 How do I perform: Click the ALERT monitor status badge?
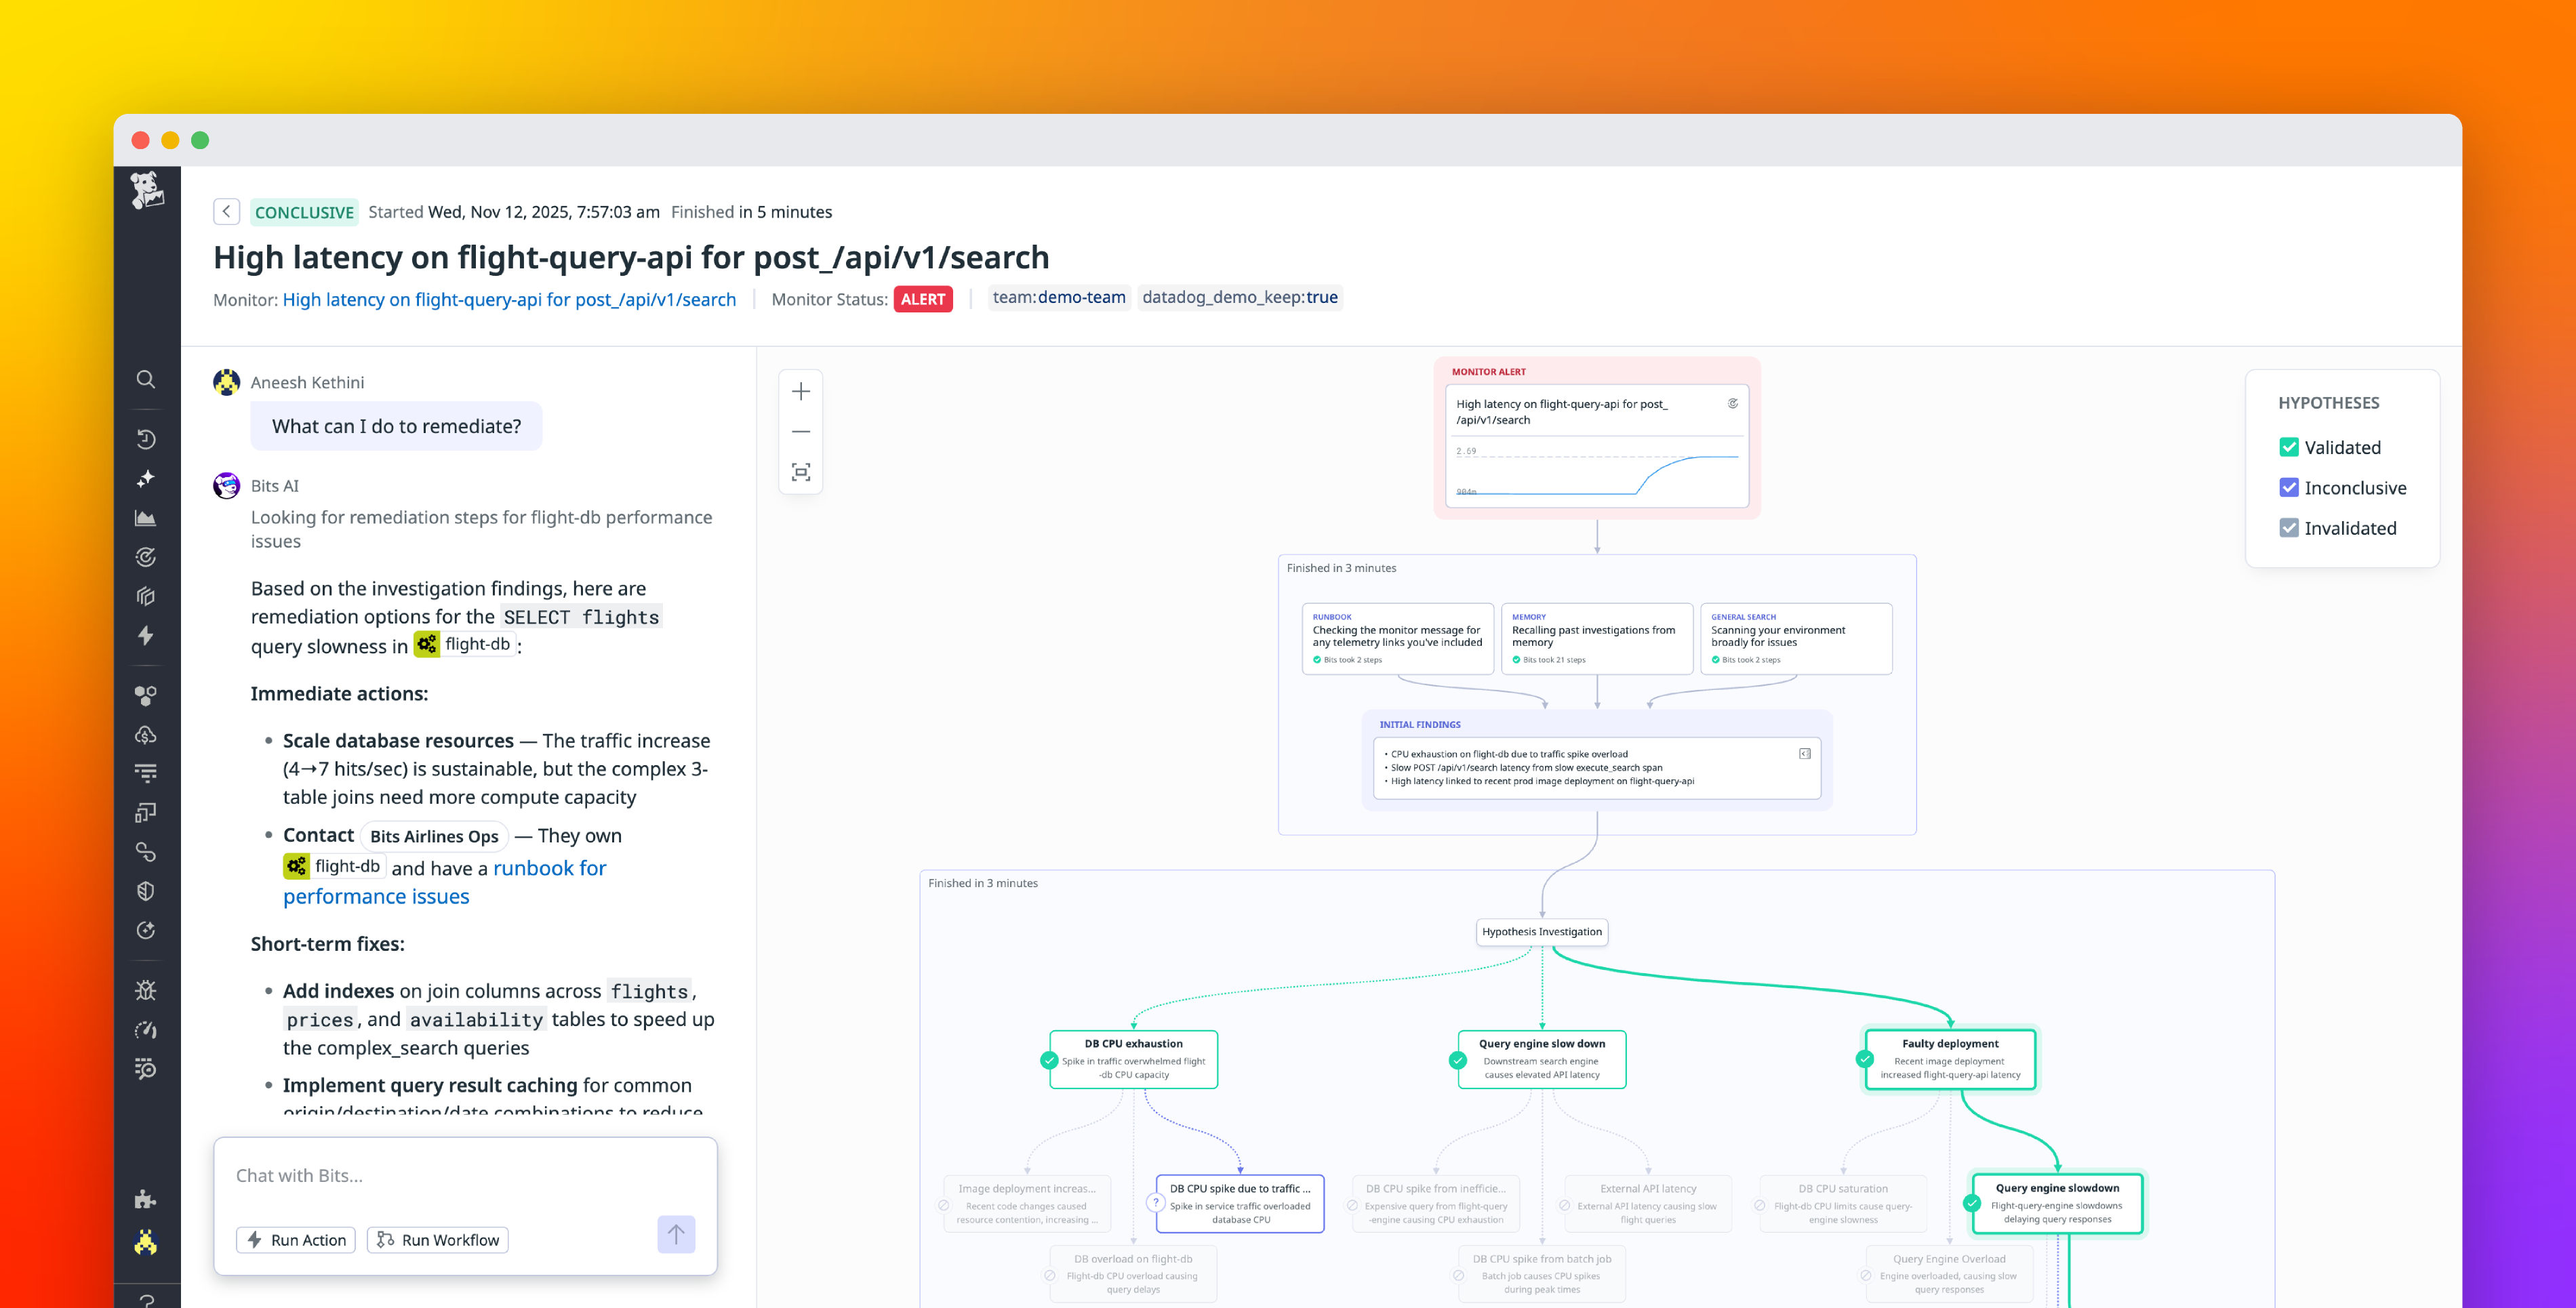tap(923, 298)
